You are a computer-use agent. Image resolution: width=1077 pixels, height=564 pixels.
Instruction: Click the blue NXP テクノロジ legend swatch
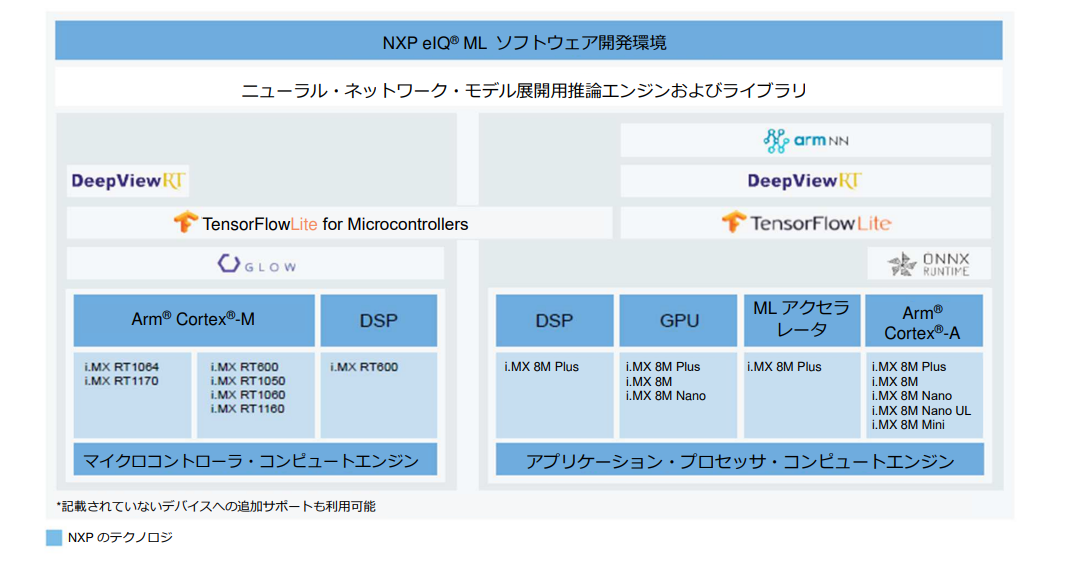point(54,538)
